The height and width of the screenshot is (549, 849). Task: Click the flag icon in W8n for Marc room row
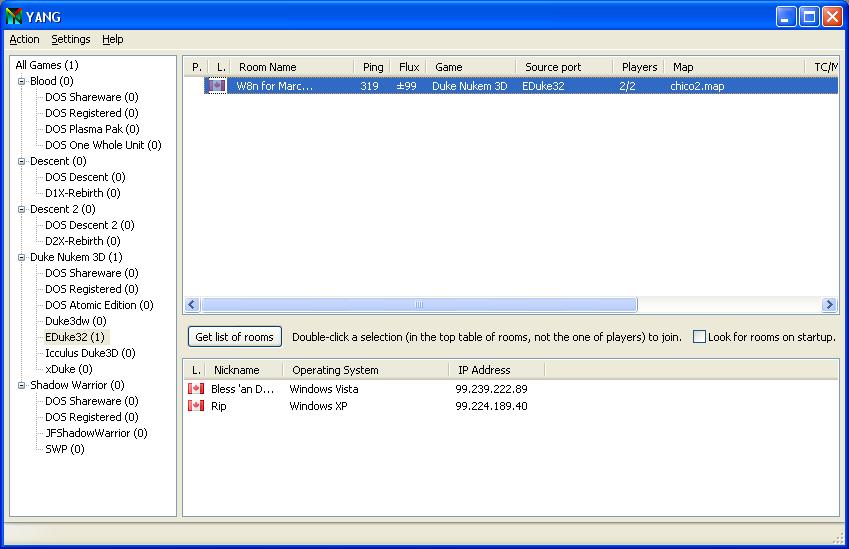click(x=217, y=86)
